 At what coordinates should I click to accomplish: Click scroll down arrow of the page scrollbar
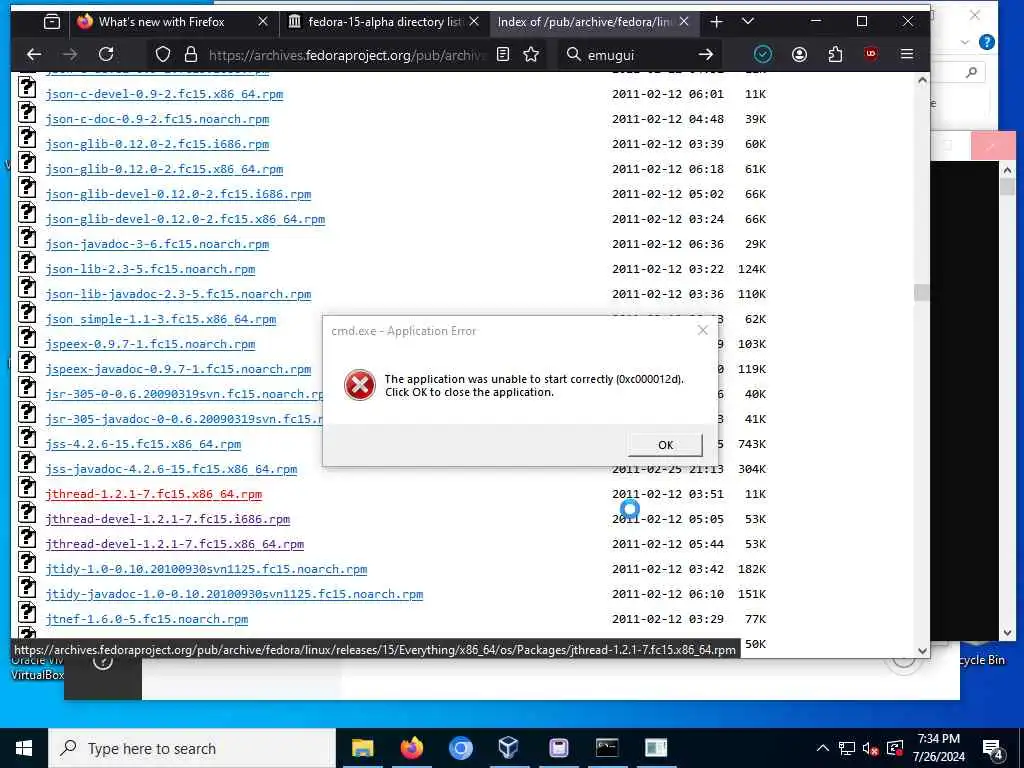click(x=921, y=650)
